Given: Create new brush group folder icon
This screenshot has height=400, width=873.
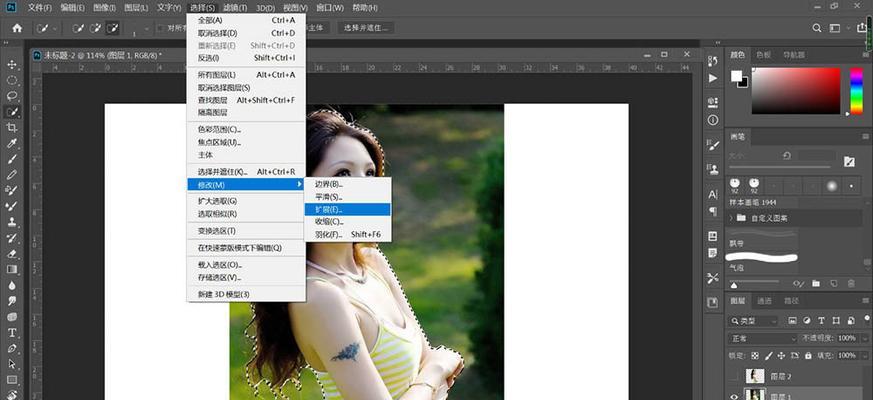Looking at the screenshot, I should coord(816,284).
